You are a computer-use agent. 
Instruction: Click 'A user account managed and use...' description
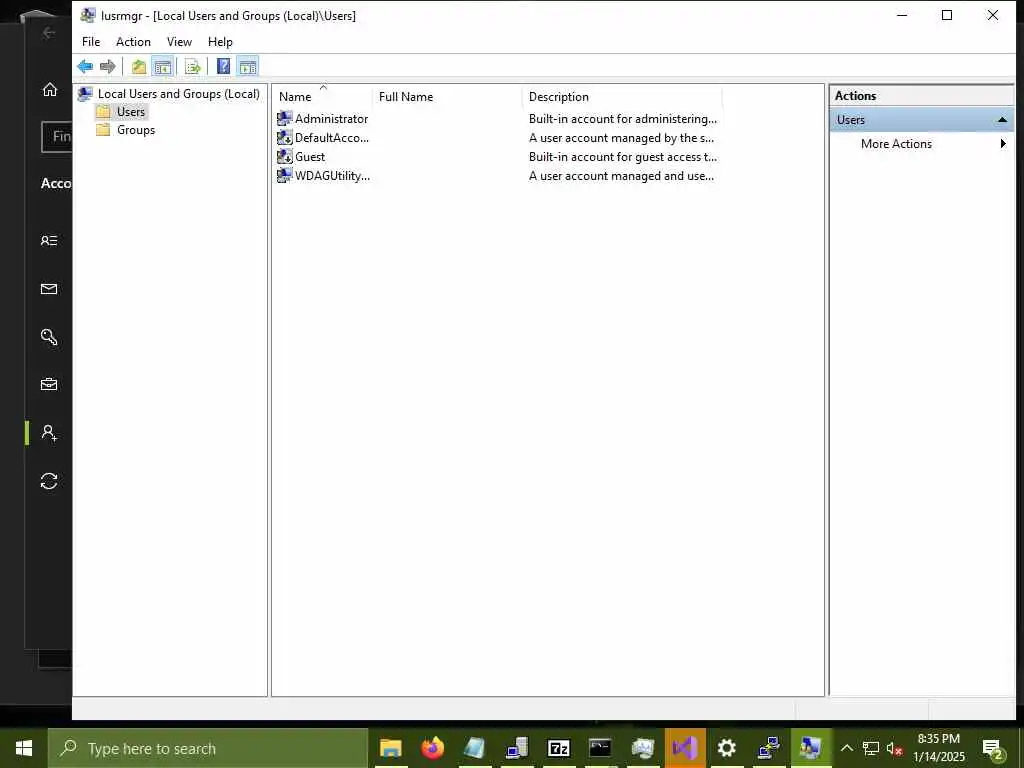click(621, 176)
